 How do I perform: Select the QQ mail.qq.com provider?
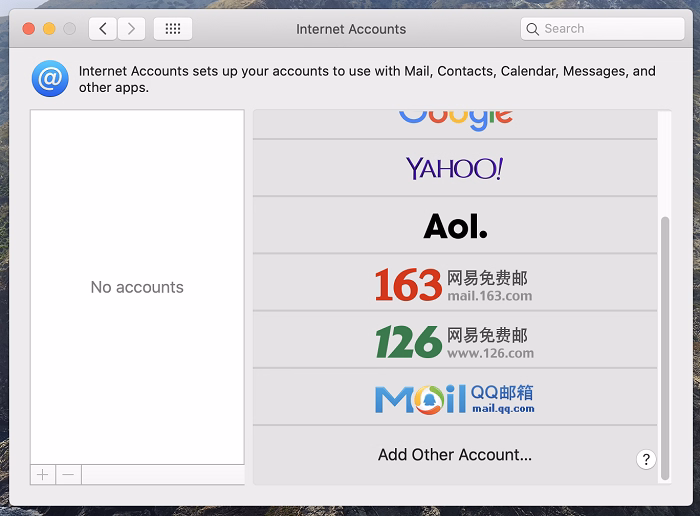click(x=455, y=397)
